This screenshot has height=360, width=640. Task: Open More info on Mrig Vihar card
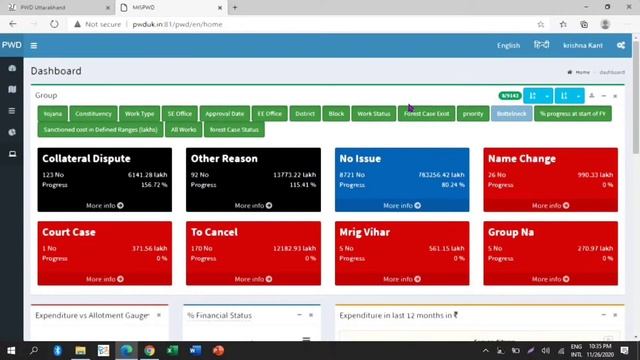(x=402, y=279)
